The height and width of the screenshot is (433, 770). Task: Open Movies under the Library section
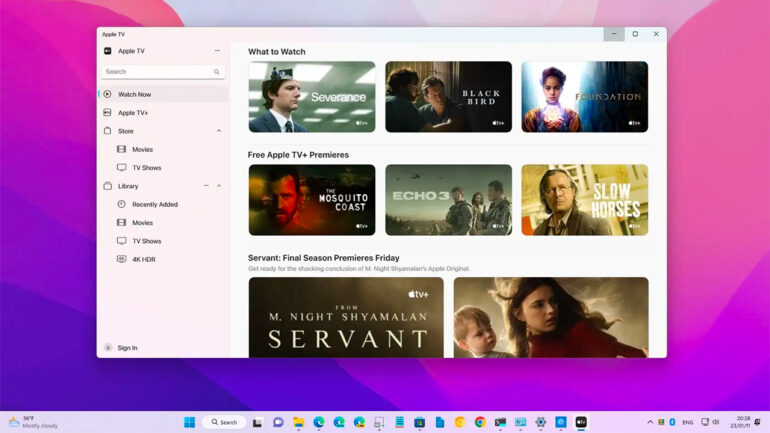tap(142, 223)
